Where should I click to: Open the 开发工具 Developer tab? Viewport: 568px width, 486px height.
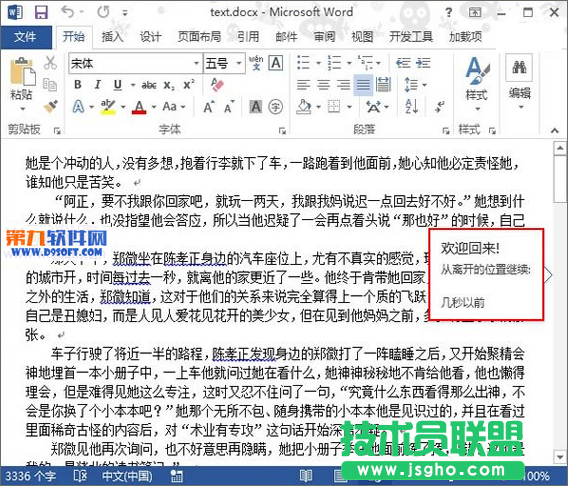pos(411,37)
